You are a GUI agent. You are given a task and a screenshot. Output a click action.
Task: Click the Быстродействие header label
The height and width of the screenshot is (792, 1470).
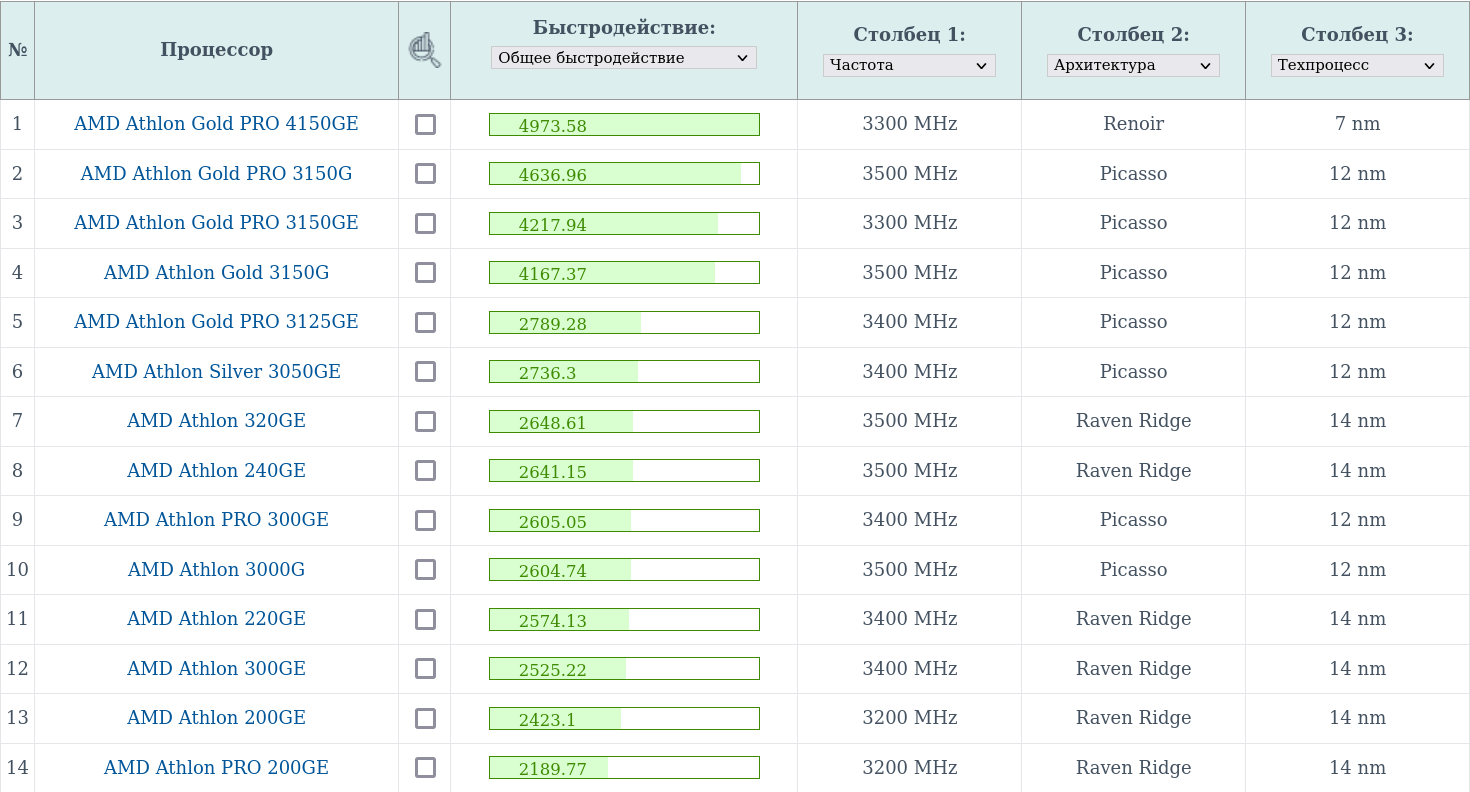[624, 28]
